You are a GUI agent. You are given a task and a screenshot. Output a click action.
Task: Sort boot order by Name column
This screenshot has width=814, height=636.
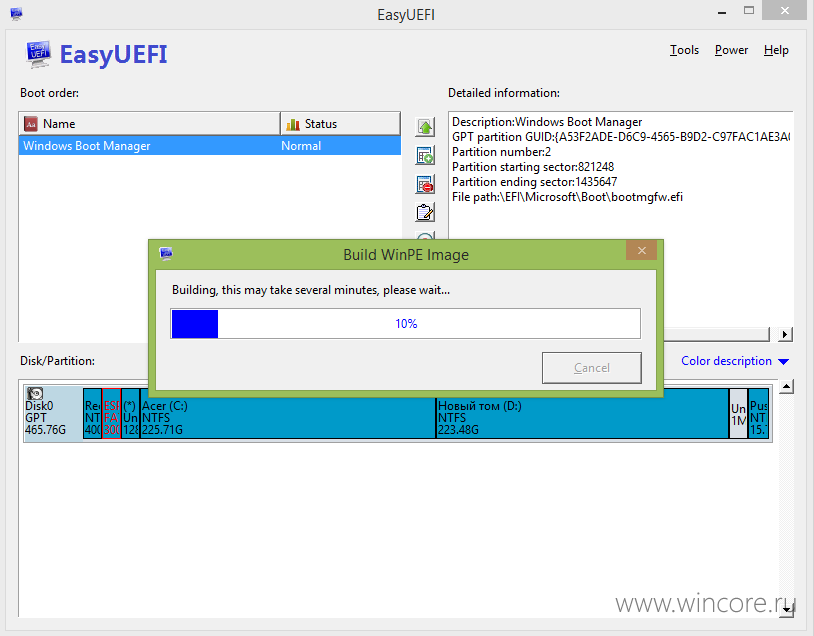click(150, 124)
